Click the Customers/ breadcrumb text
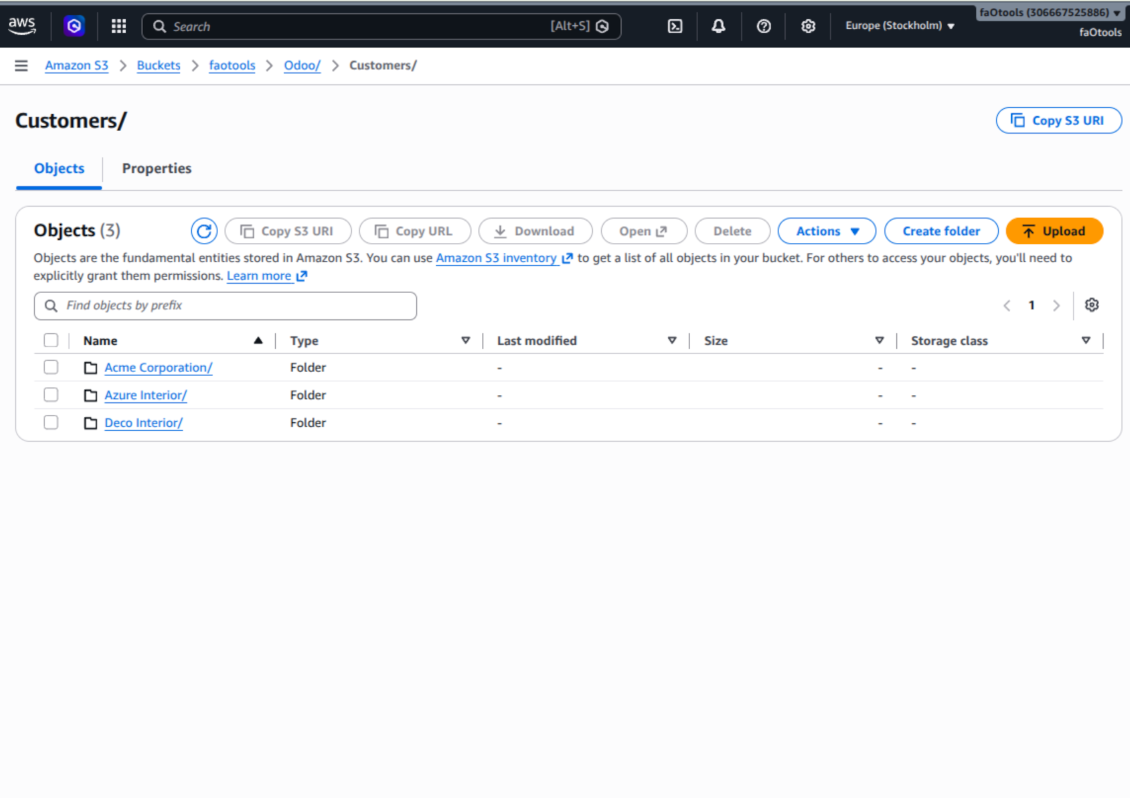The width and height of the screenshot is (1130, 798). pos(383,66)
